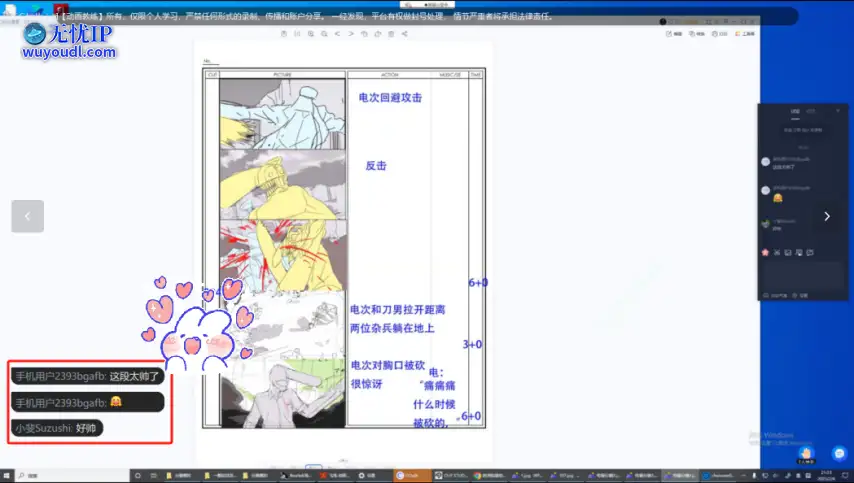Switch to the orange highlighted taskbar app
854x483 pixels.
[412, 475]
